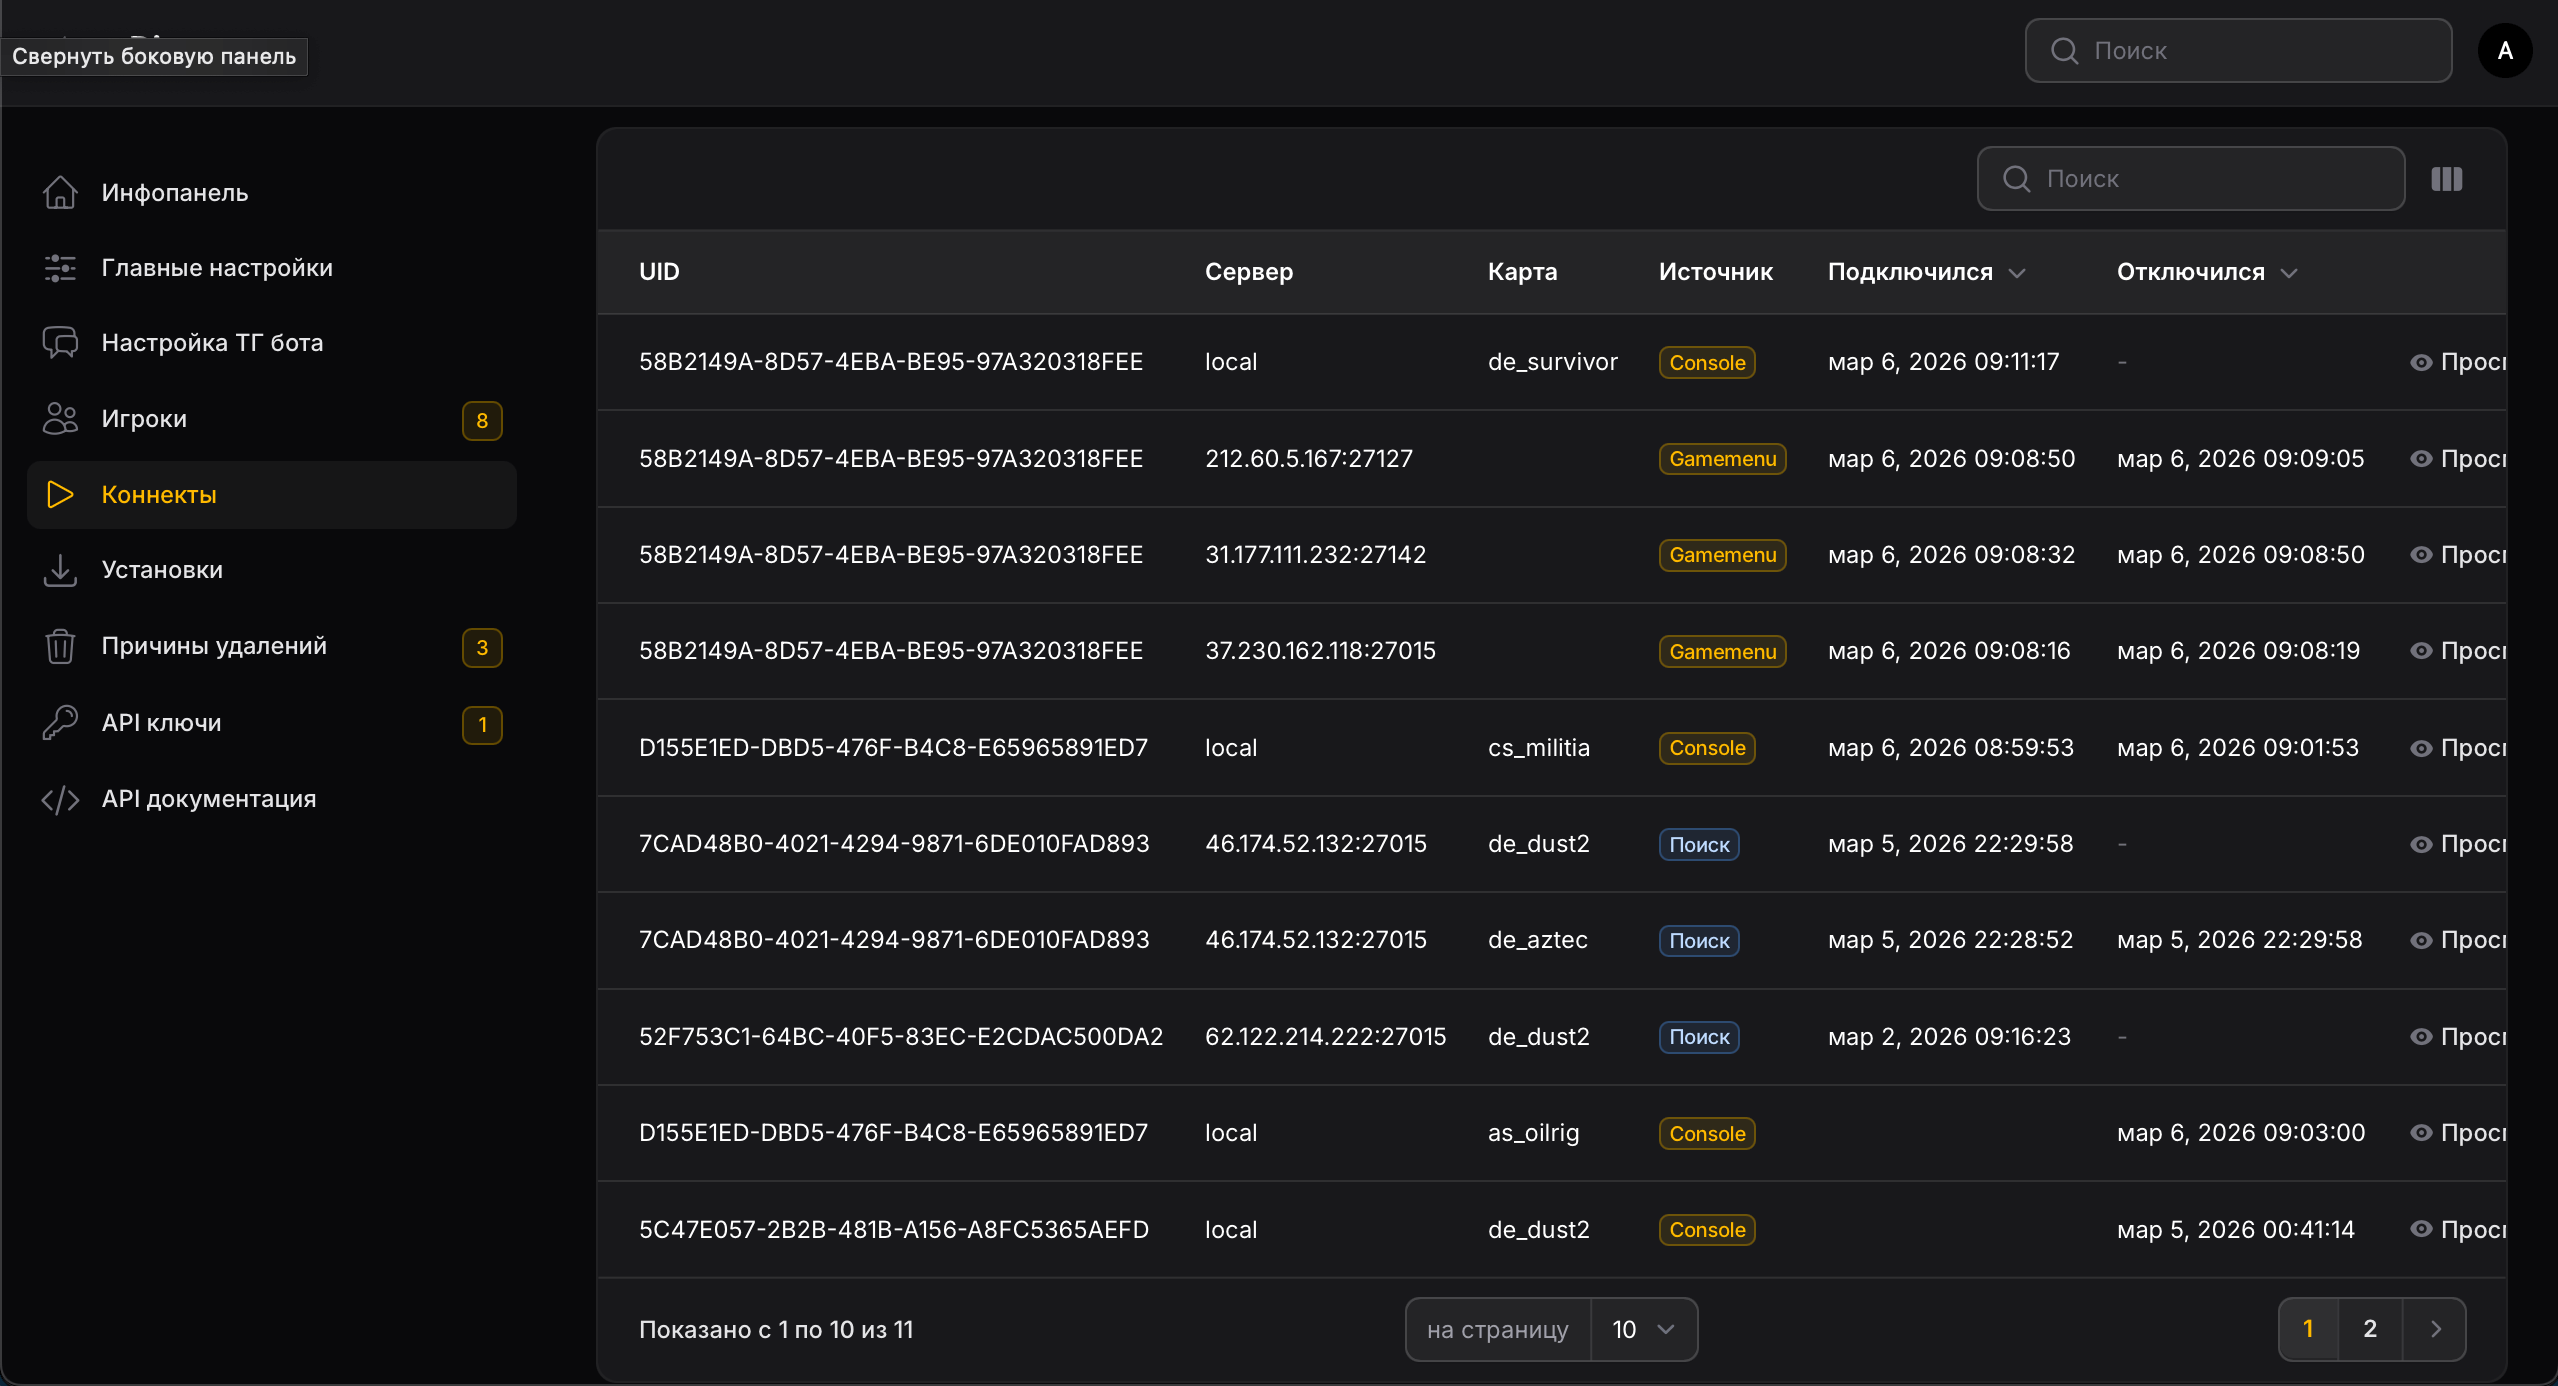Click the eye icon in the as_oilrig row
2558x1386 pixels.
[2421, 1133]
